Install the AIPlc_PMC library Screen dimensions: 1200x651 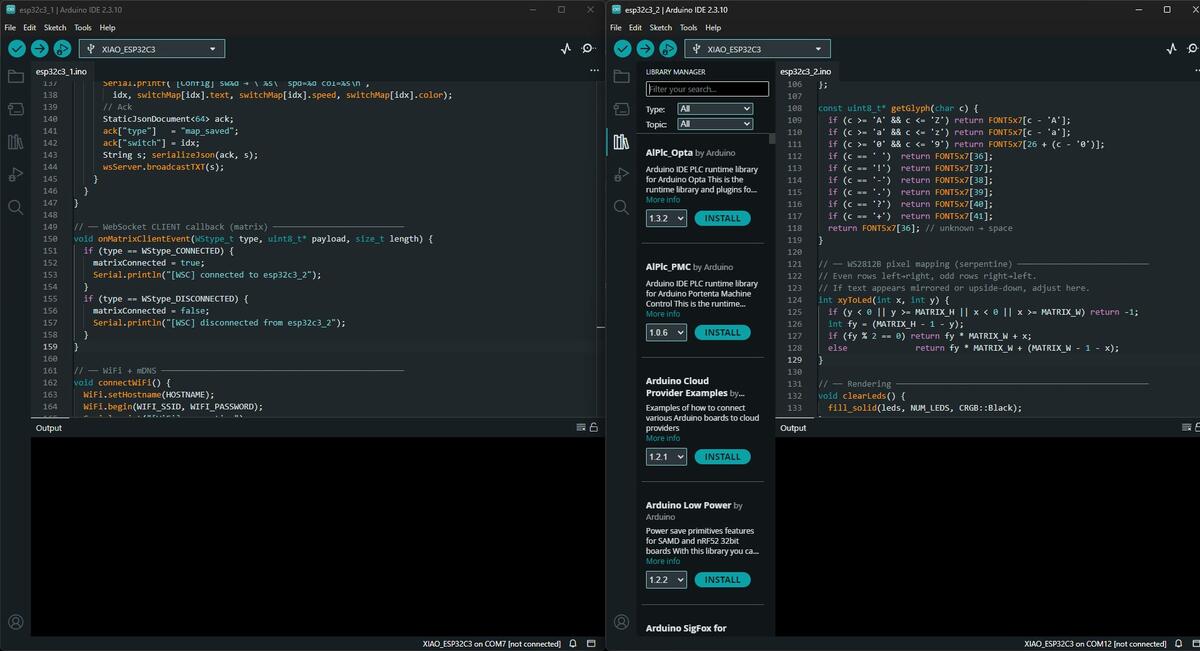click(x=722, y=332)
